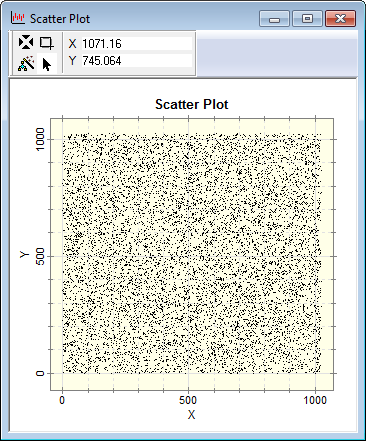The image size is (366, 441).
Task: Click the Y coordinate field showing 745.064
Action: coord(137,61)
